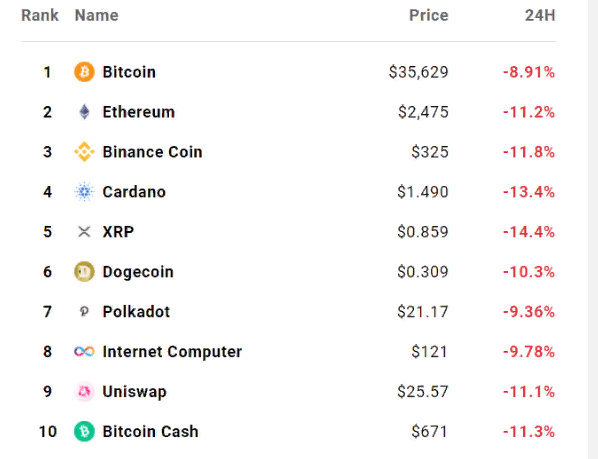The width and height of the screenshot is (598, 459).
Task: Click the blue Cardano dotted icon
Action: tap(84, 191)
